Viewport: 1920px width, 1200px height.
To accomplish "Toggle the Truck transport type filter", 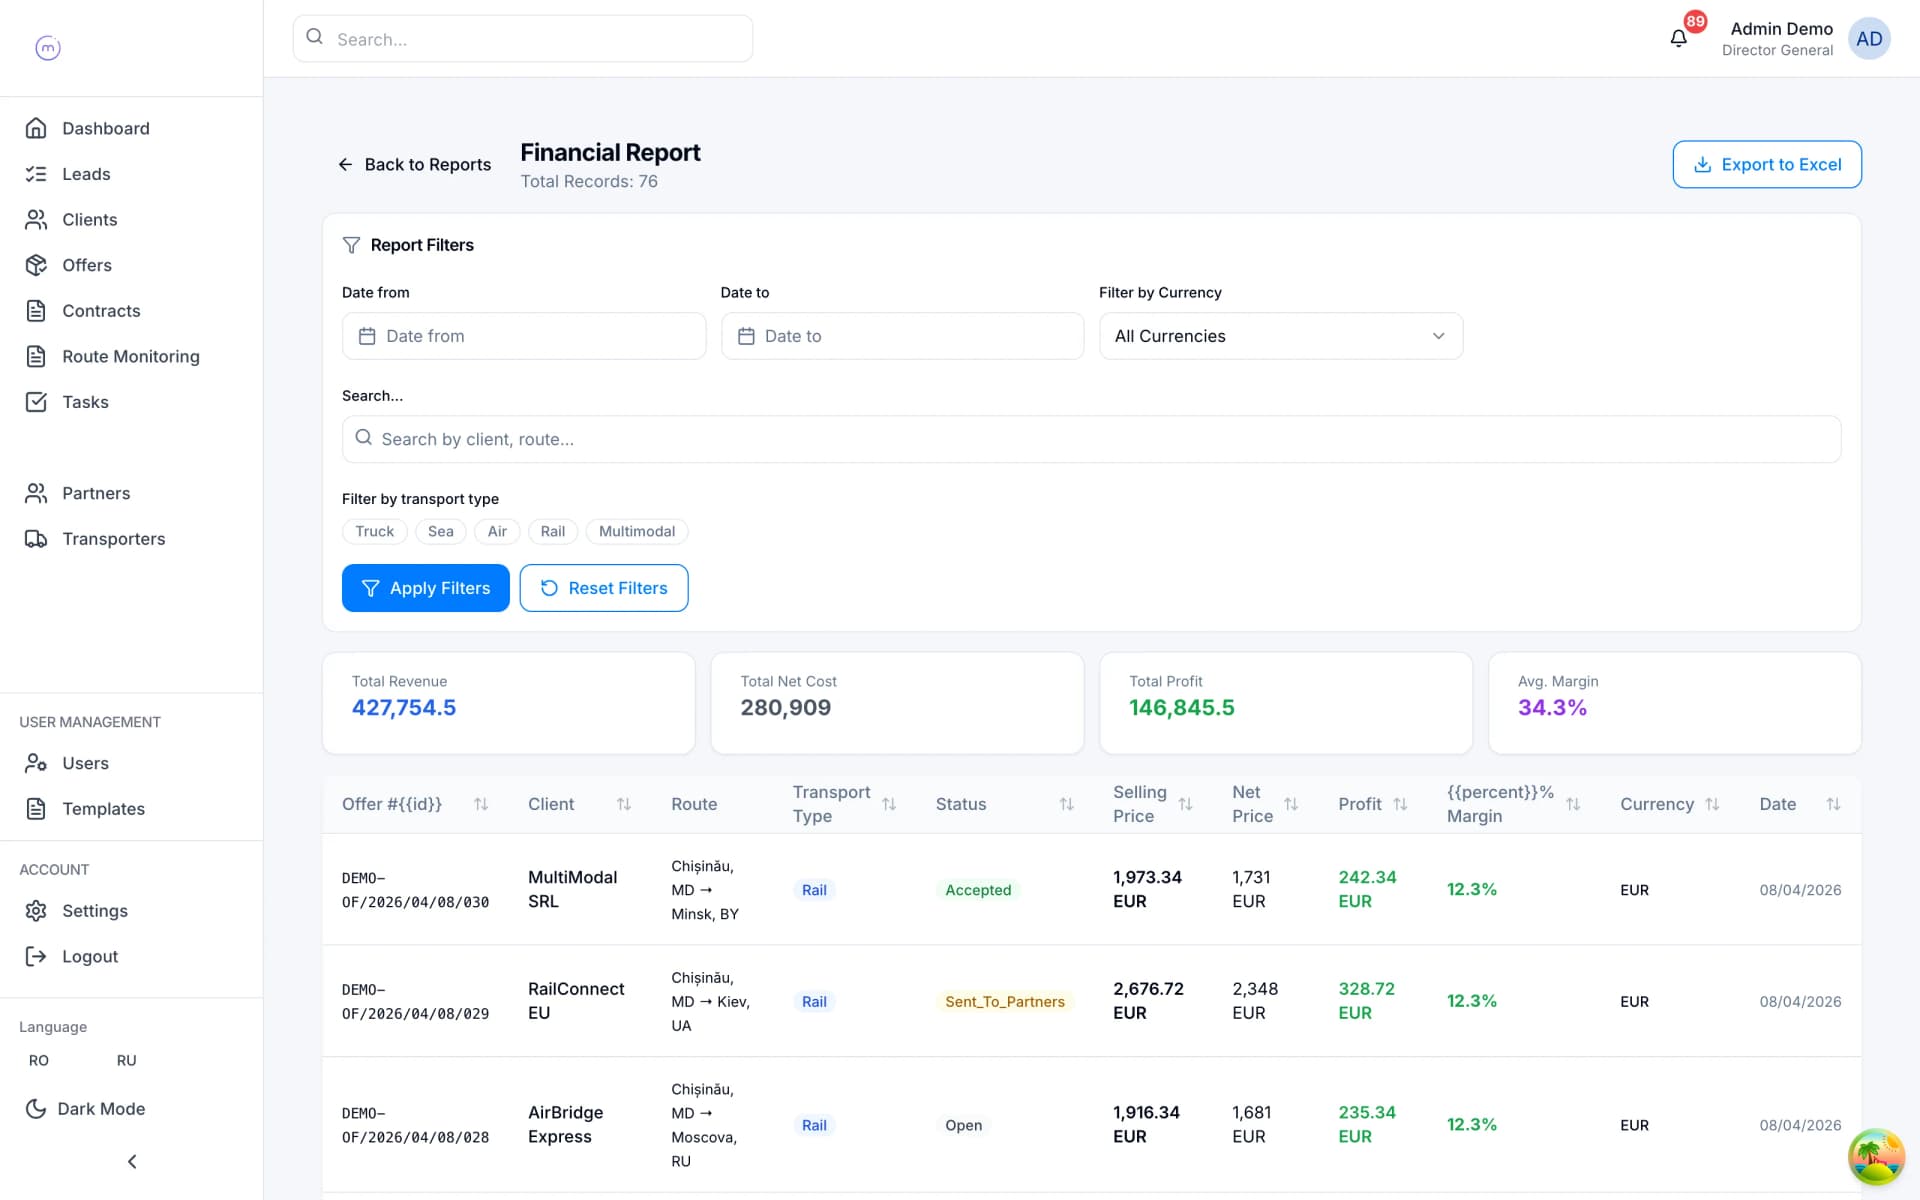I will point(375,531).
